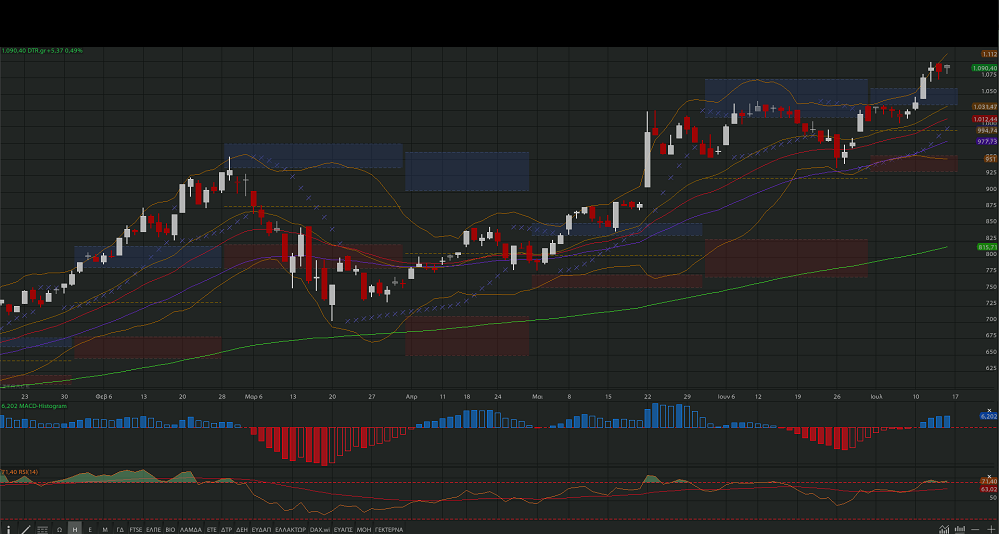Click the Μαι date label
The height and width of the screenshot is (534, 1000).
(538, 396)
